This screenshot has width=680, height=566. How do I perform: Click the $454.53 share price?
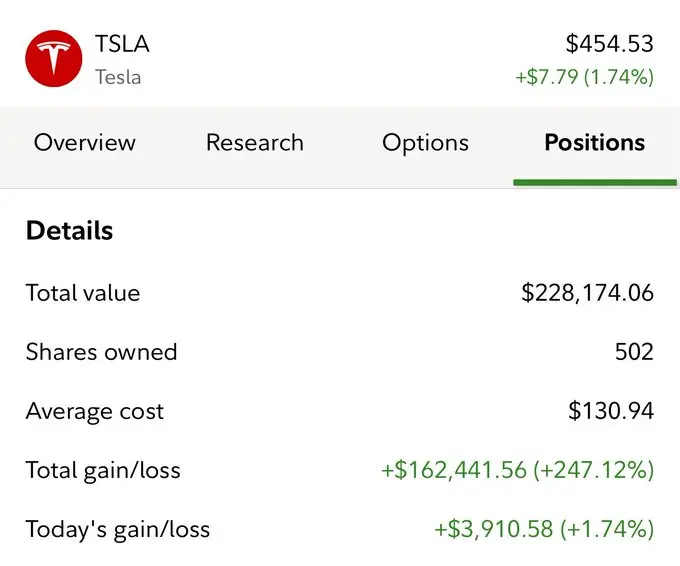point(609,44)
